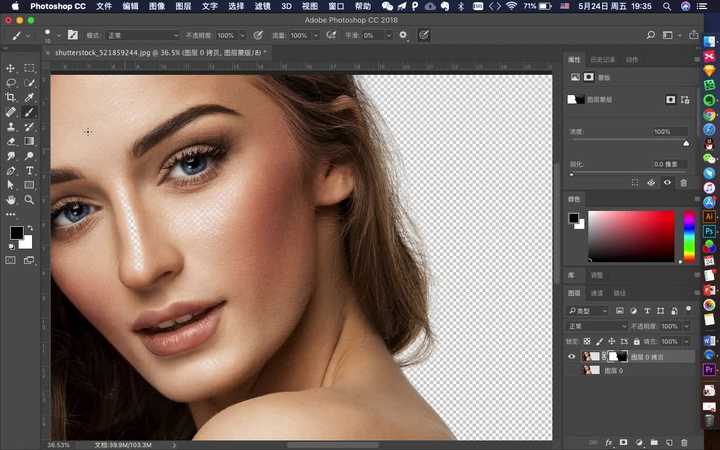The width and height of the screenshot is (720, 450).
Task: Select the Crop tool
Action: [x=10, y=97]
